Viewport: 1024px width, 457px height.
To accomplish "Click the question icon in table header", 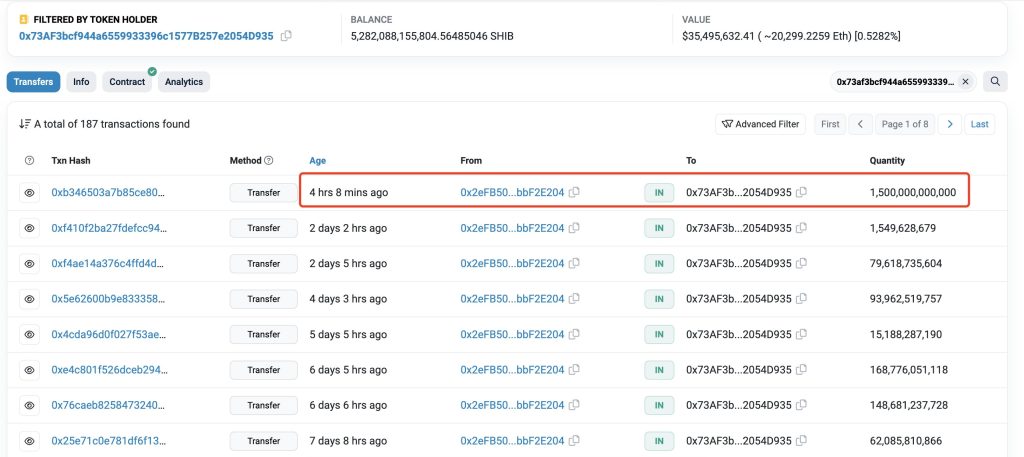I will 29,160.
